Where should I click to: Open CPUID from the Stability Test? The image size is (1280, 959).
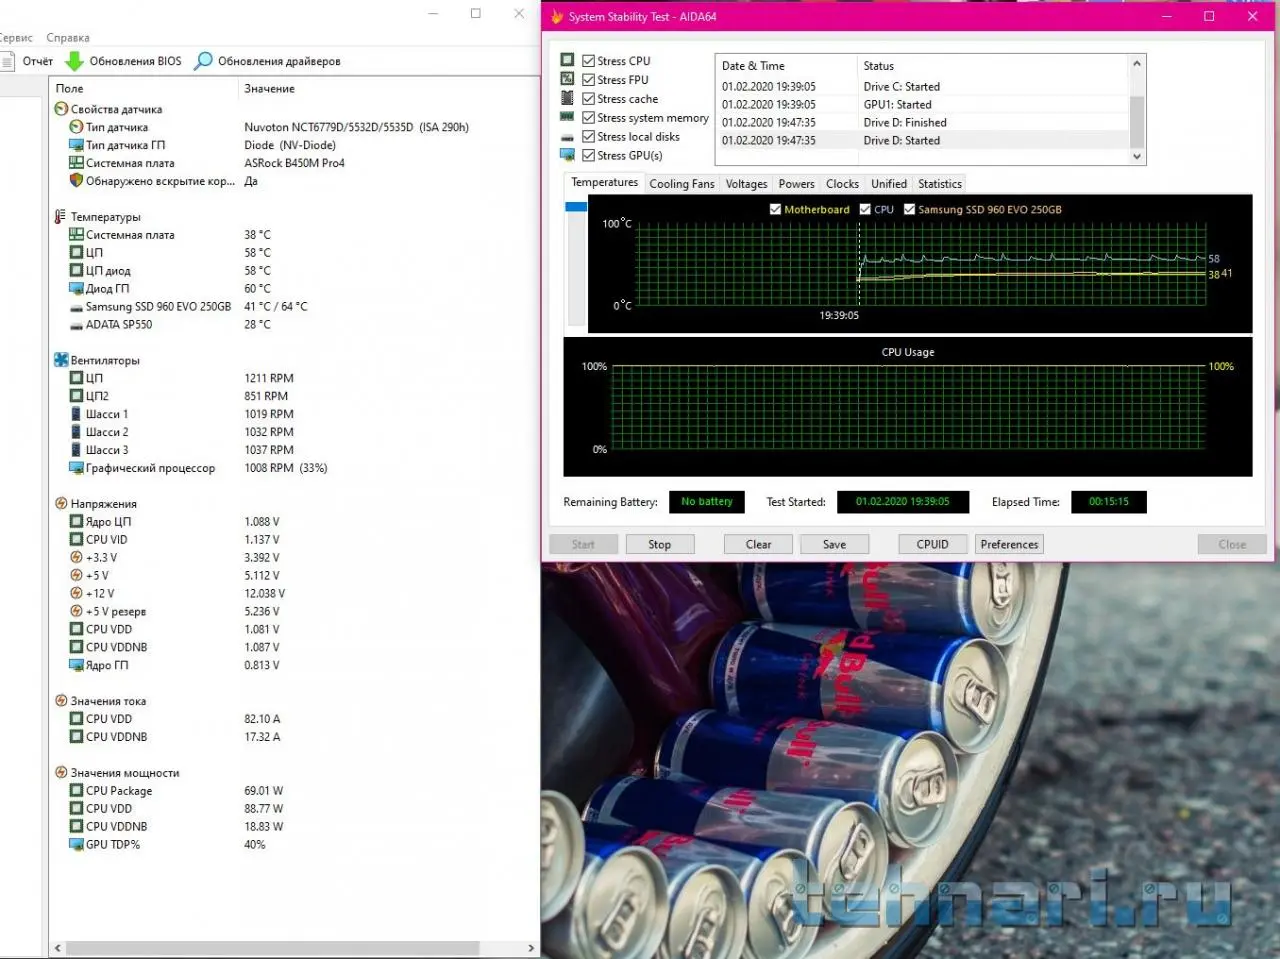932,545
